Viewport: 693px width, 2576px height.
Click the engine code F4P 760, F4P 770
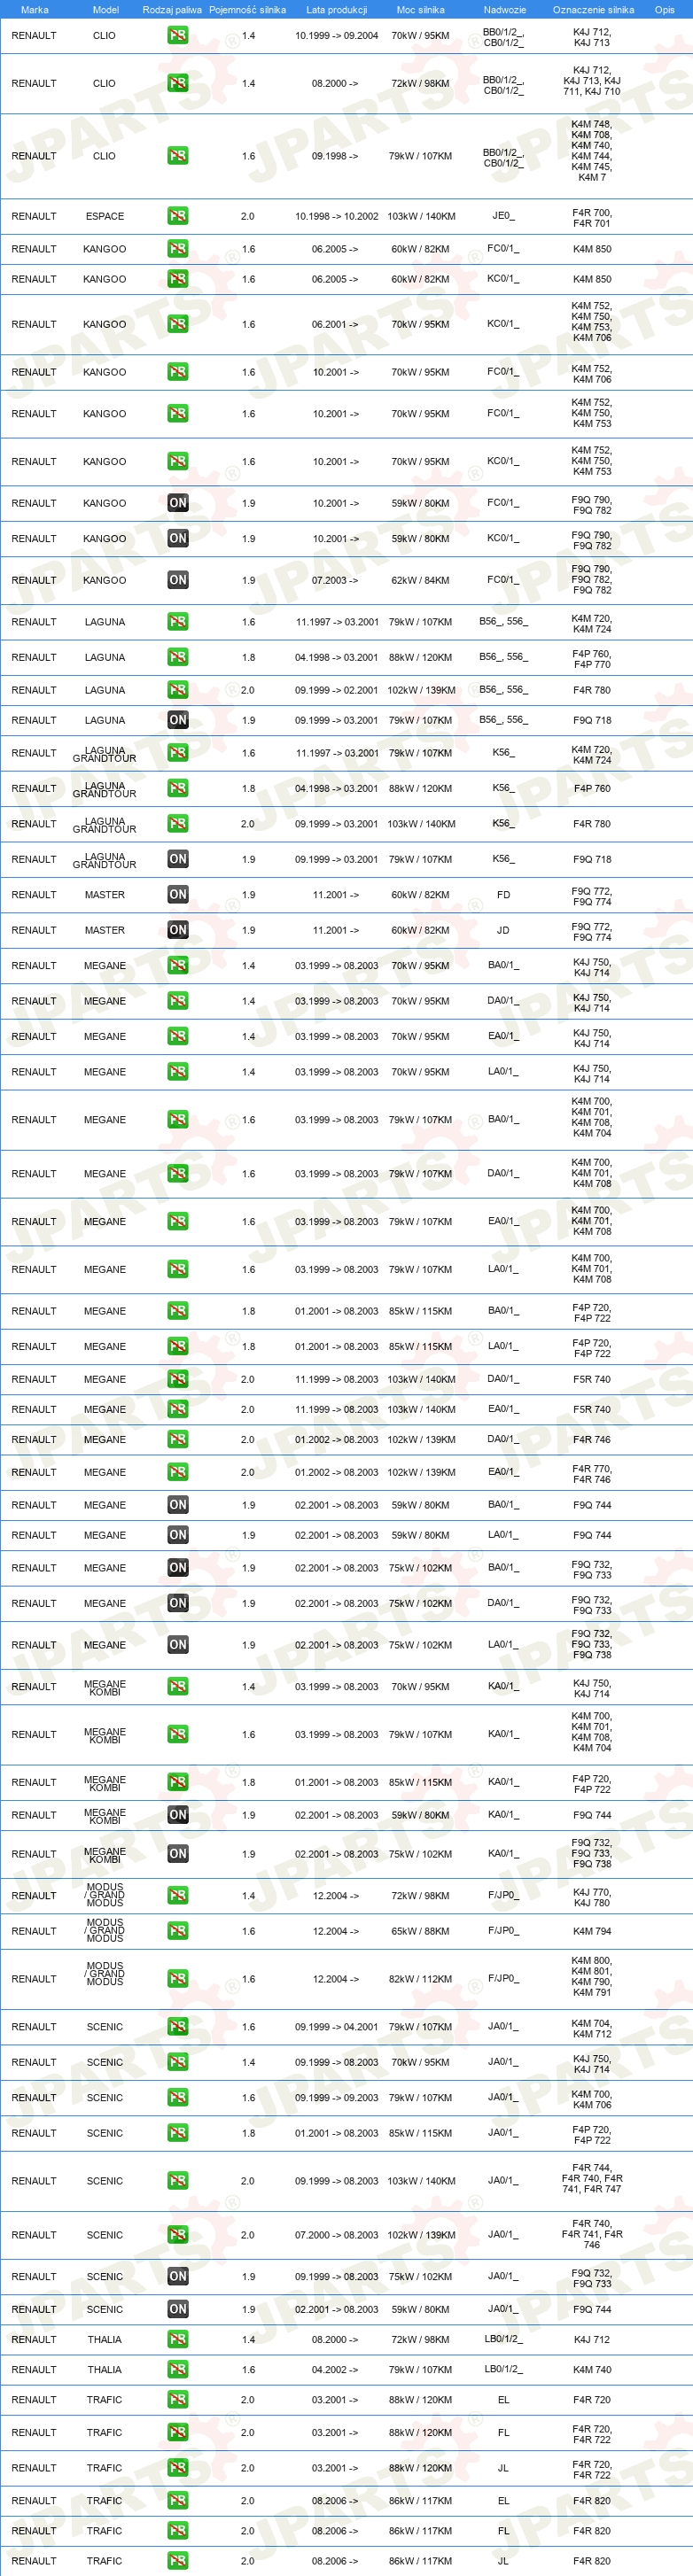[592, 659]
